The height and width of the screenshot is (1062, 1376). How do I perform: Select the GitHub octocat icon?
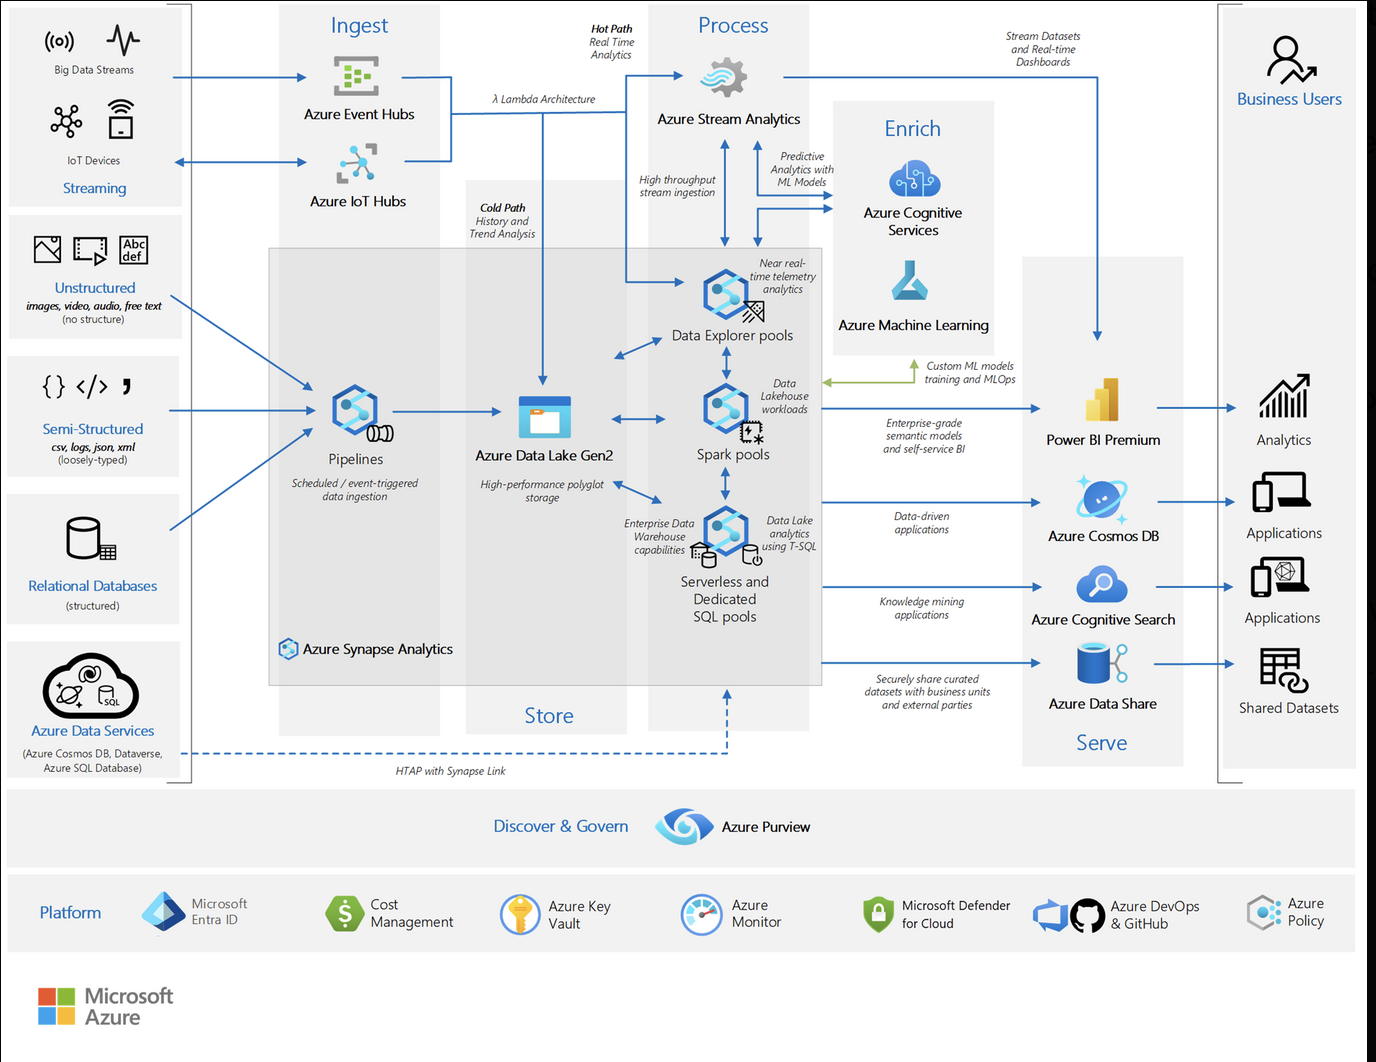[1087, 915]
